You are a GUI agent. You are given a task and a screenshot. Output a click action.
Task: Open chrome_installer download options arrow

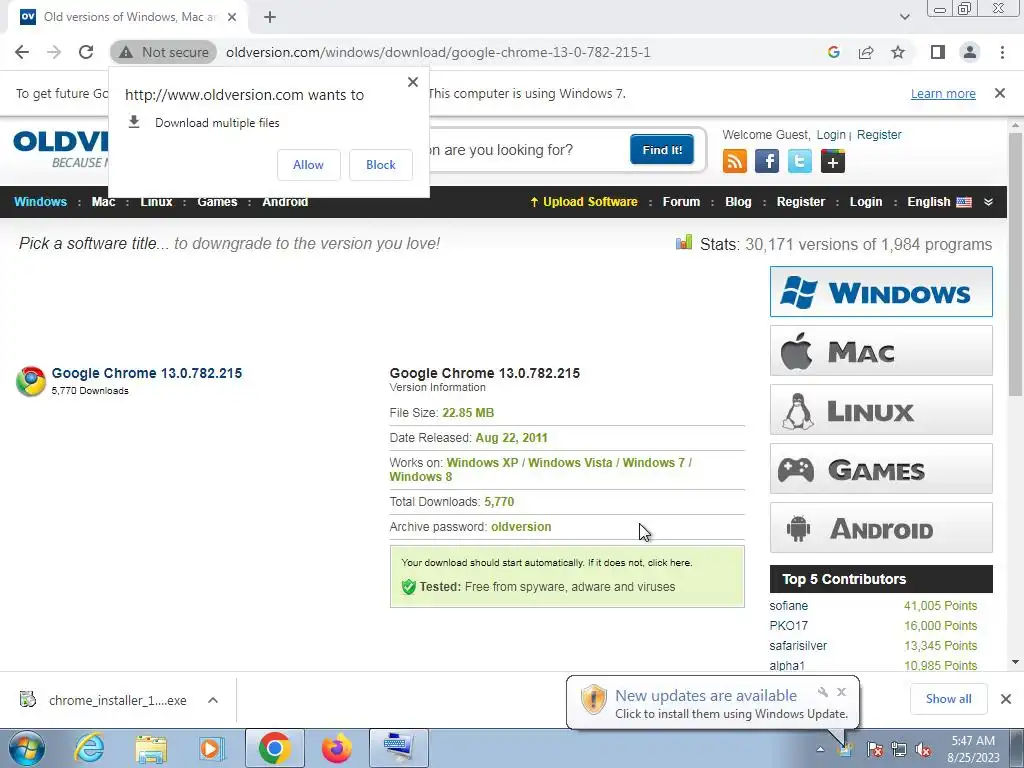212,700
